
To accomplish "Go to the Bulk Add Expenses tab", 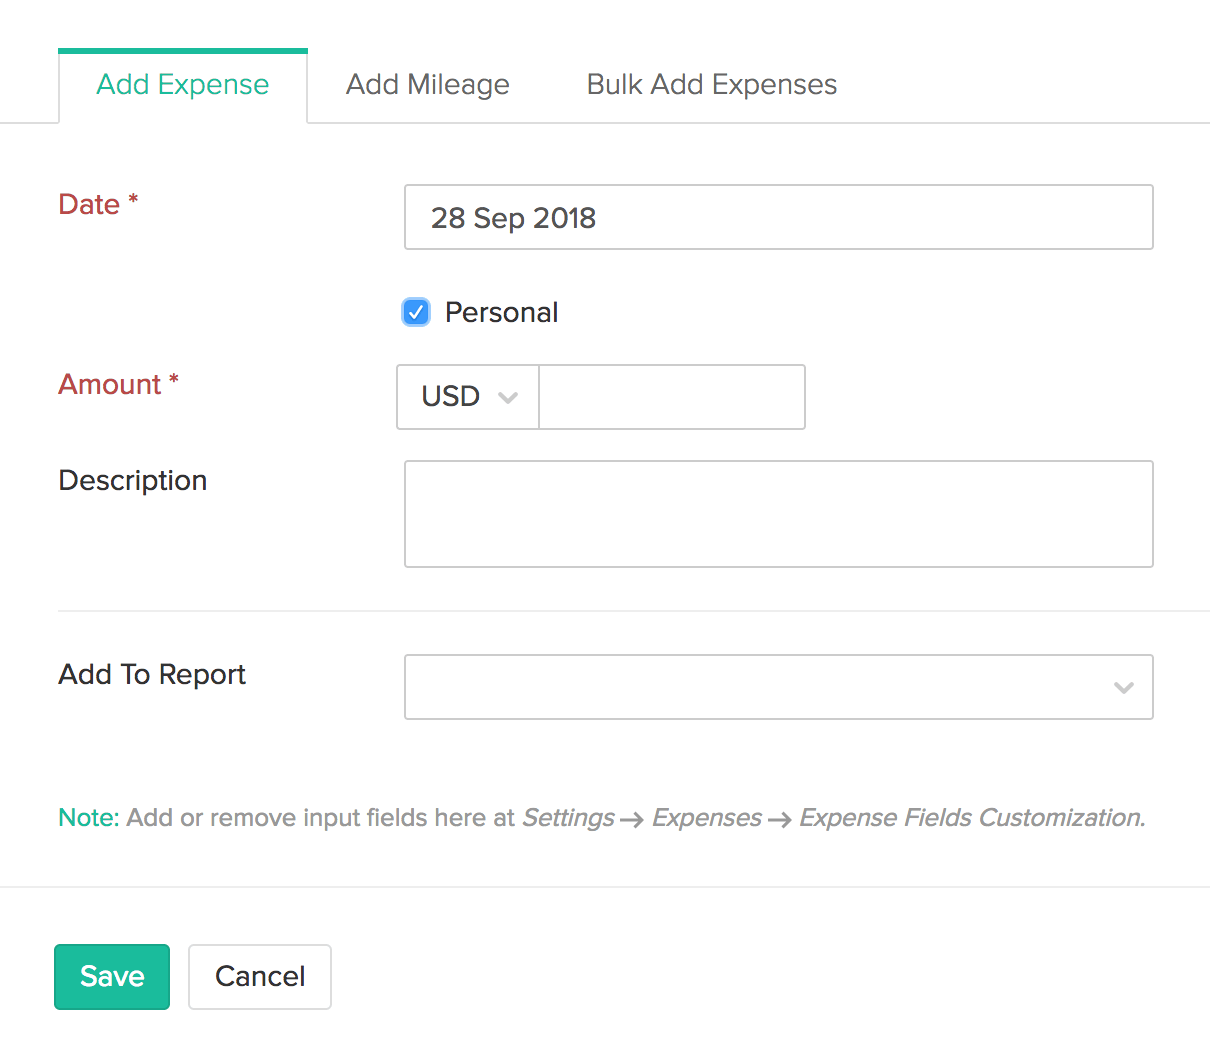I will point(711,85).
